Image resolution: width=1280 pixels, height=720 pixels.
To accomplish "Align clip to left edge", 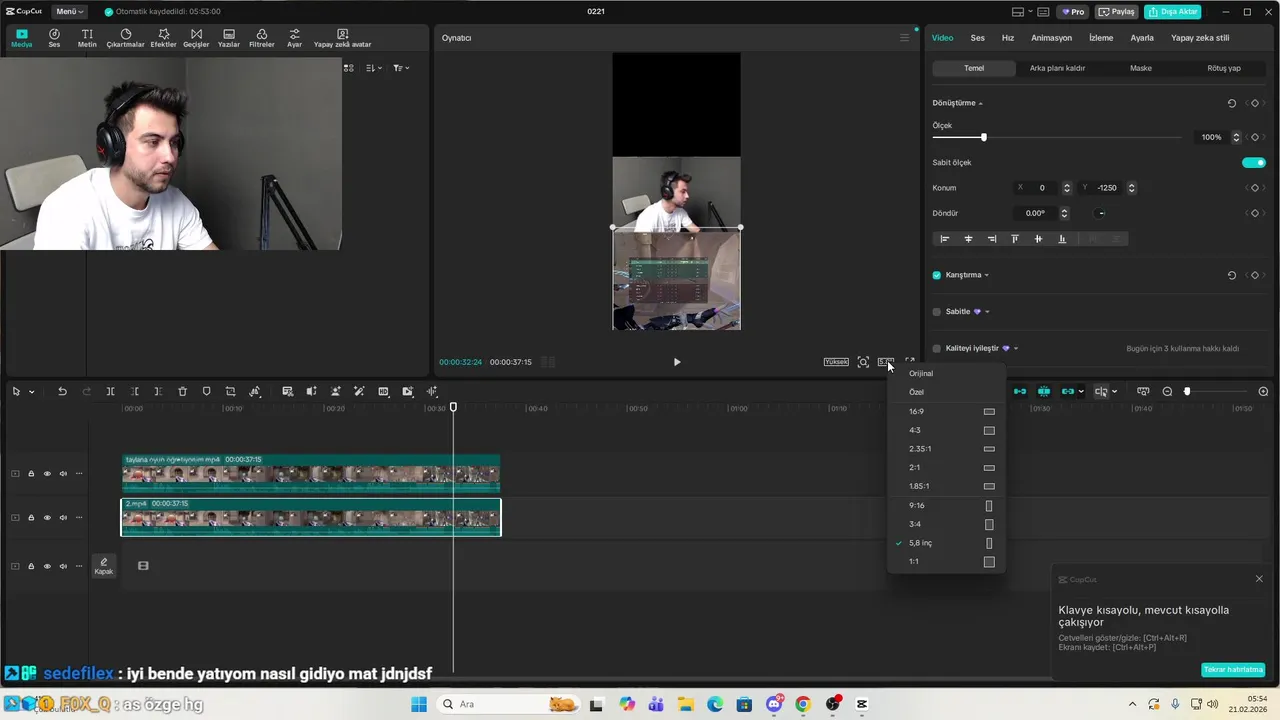I will point(945,239).
